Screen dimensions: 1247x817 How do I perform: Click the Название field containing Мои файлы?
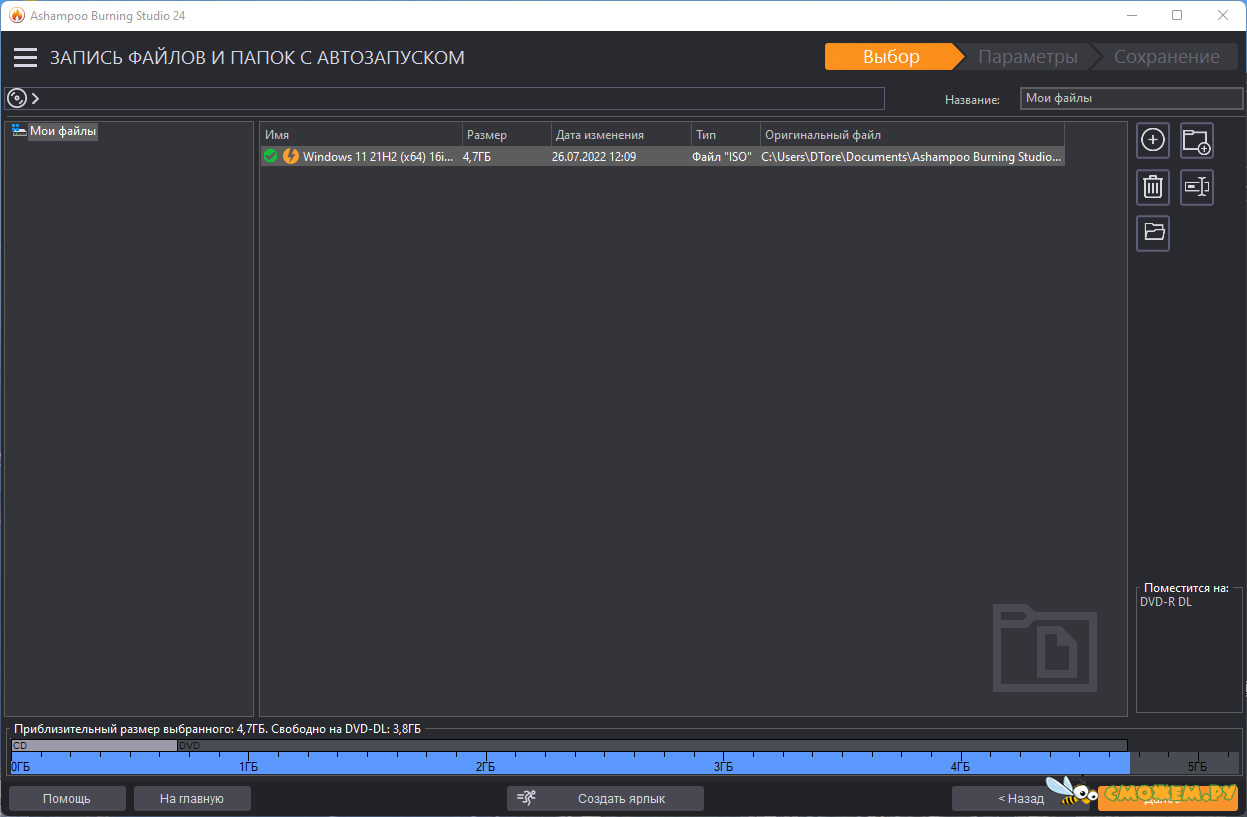pyautogui.click(x=1130, y=98)
